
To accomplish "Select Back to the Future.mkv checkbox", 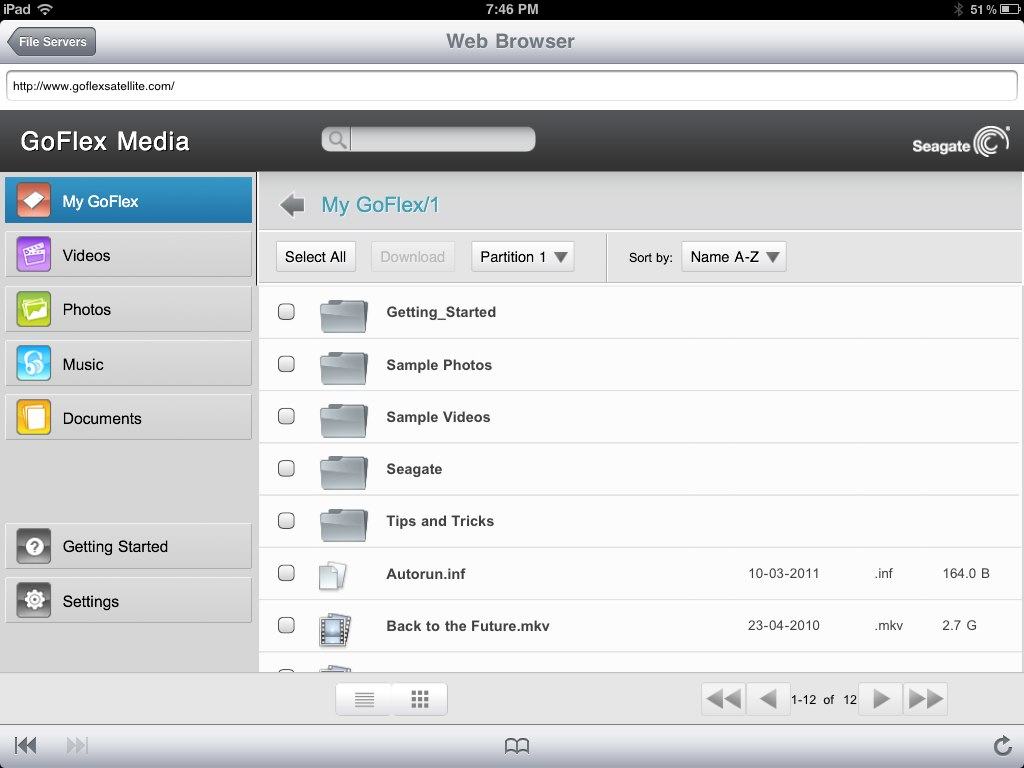I will [286, 626].
